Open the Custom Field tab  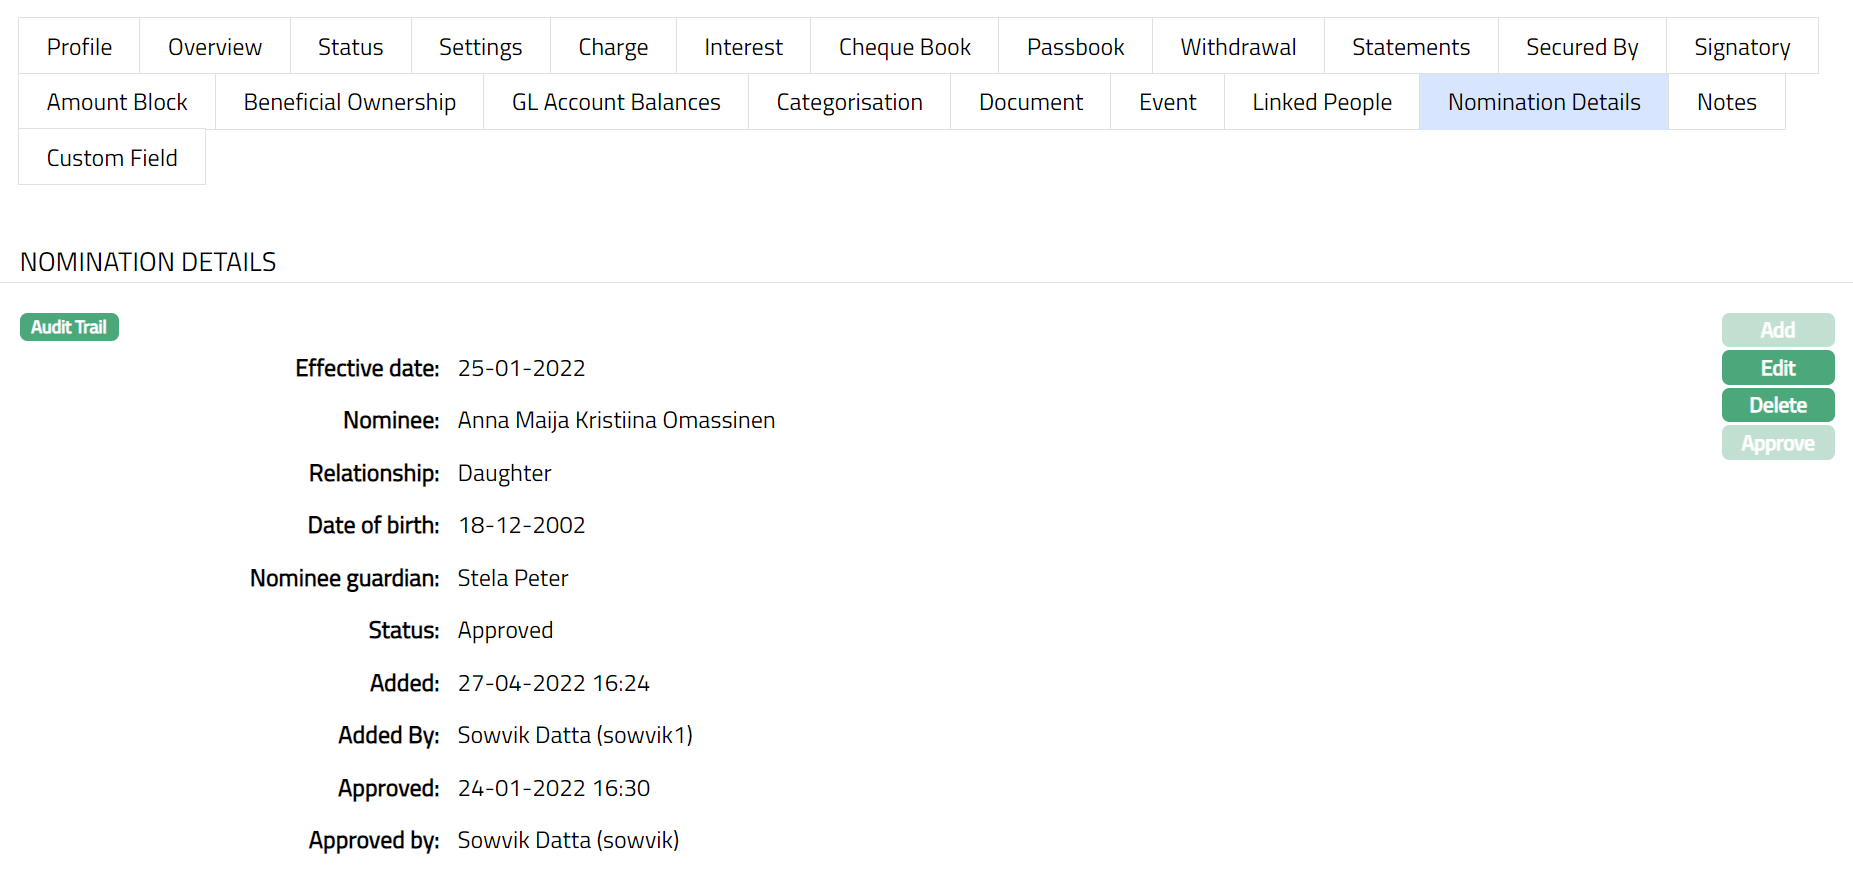(x=112, y=158)
